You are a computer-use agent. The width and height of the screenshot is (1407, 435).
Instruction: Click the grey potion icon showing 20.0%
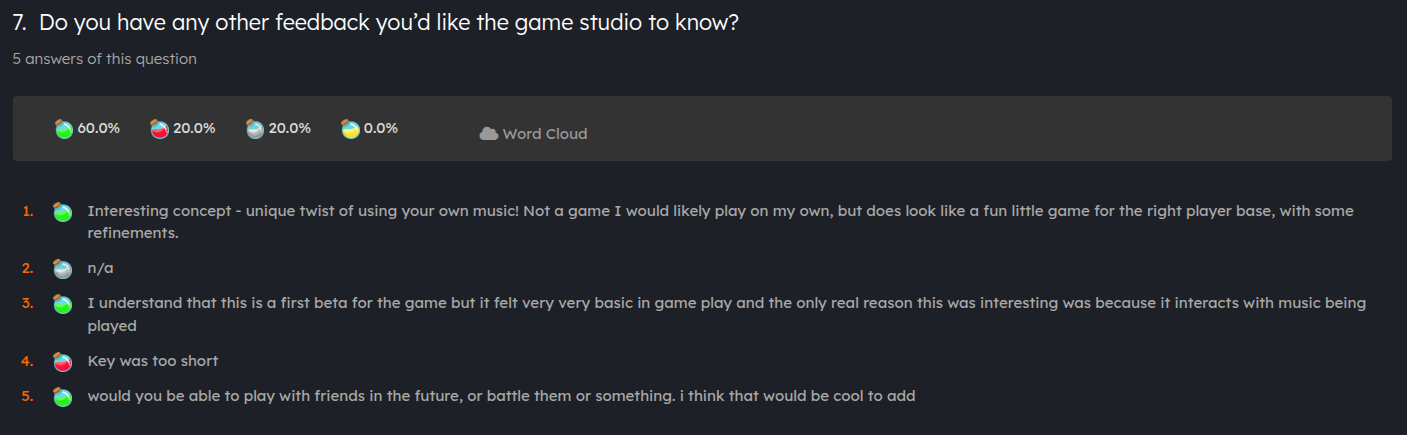coord(255,129)
